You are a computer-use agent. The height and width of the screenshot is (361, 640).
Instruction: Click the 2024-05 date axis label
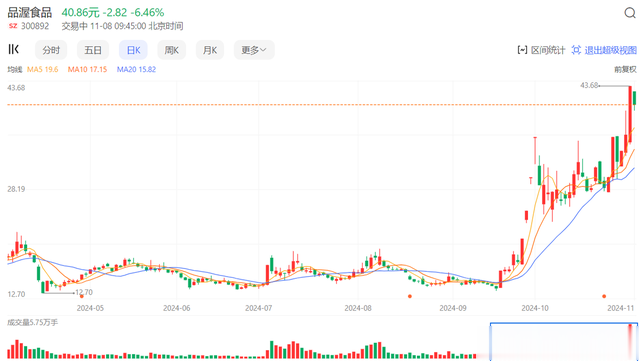(90, 308)
